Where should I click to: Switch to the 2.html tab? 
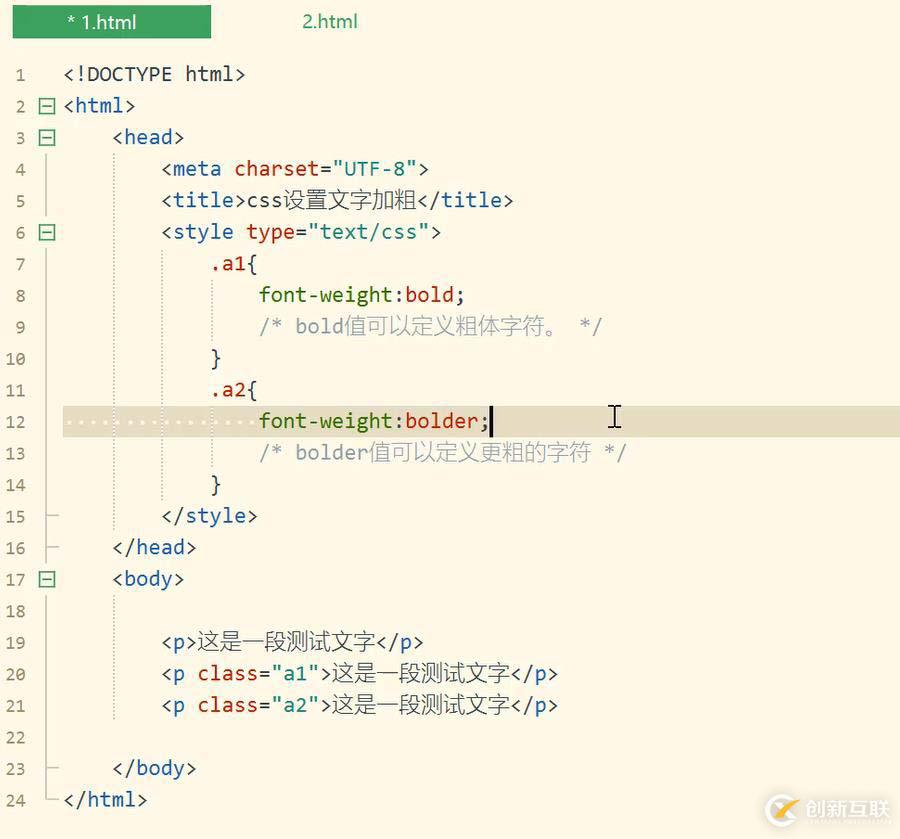pos(328,21)
